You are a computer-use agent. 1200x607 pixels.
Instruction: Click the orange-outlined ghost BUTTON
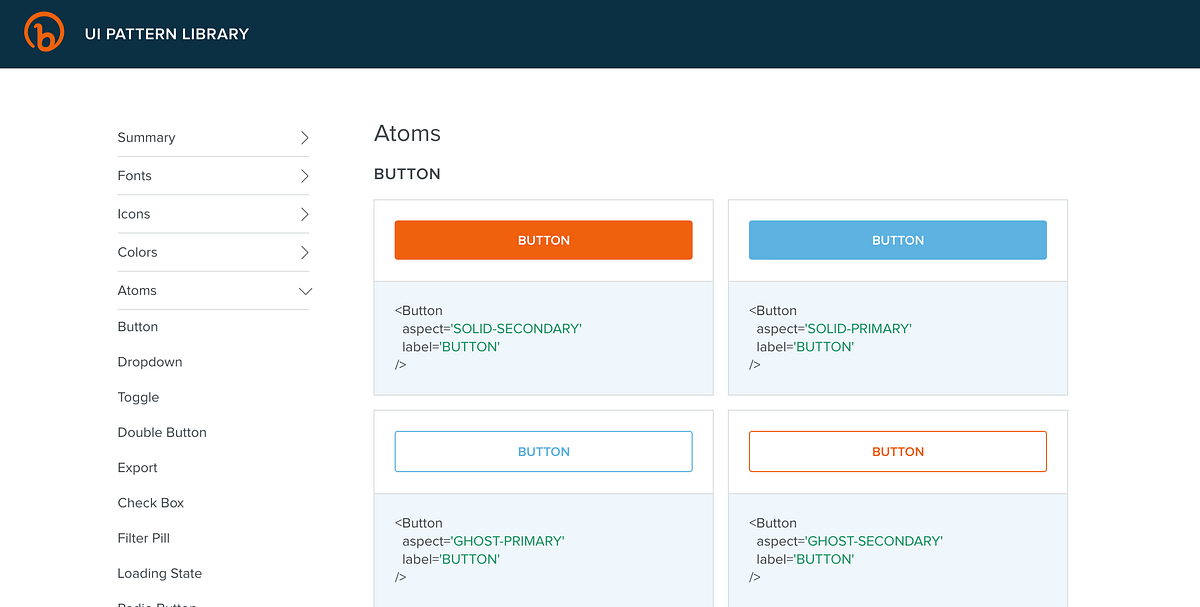[x=897, y=452]
